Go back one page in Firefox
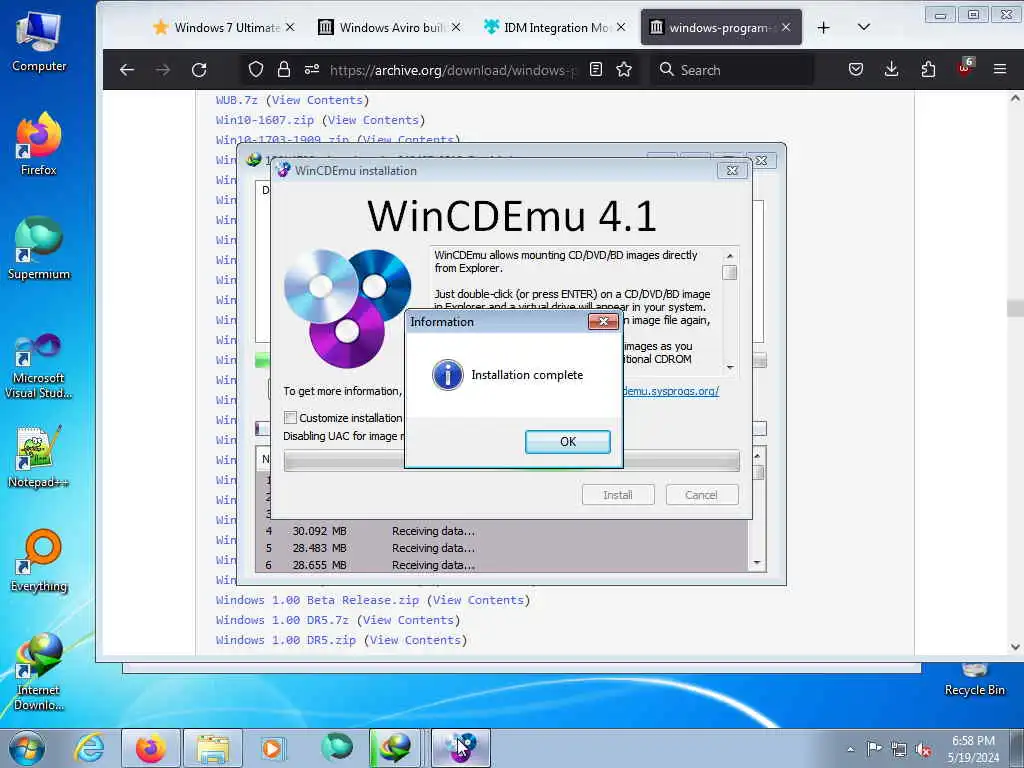Image resolution: width=1024 pixels, height=768 pixels. click(x=127, y=70)
